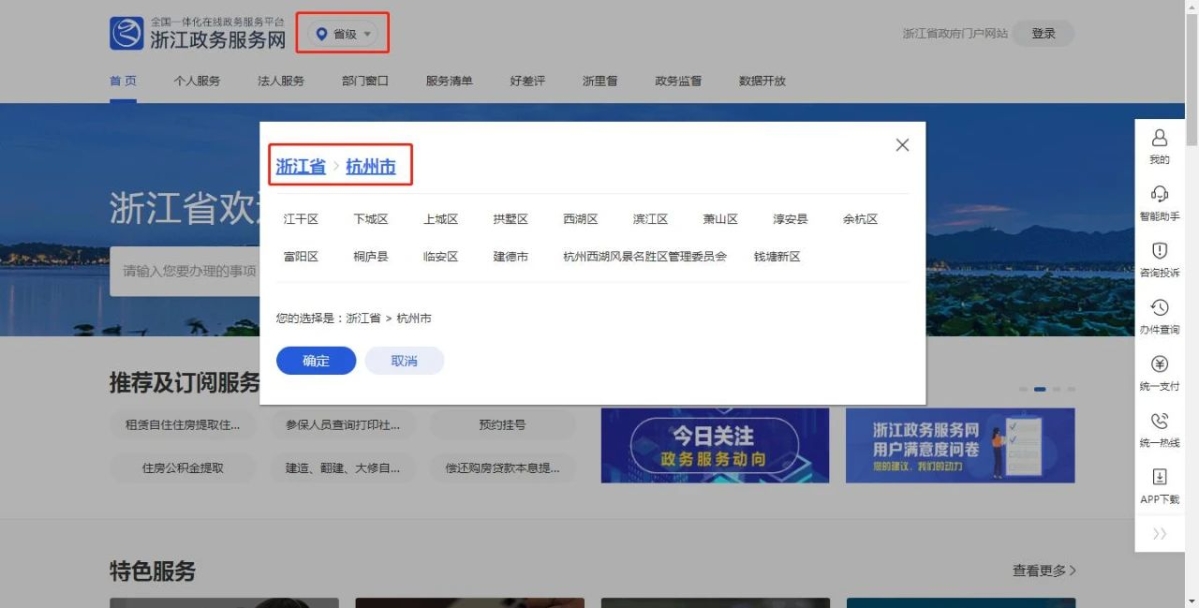Screen dimensions: 1199x608
Task: Open the 统一热线 phone icon
Action: click(1160, 422)
